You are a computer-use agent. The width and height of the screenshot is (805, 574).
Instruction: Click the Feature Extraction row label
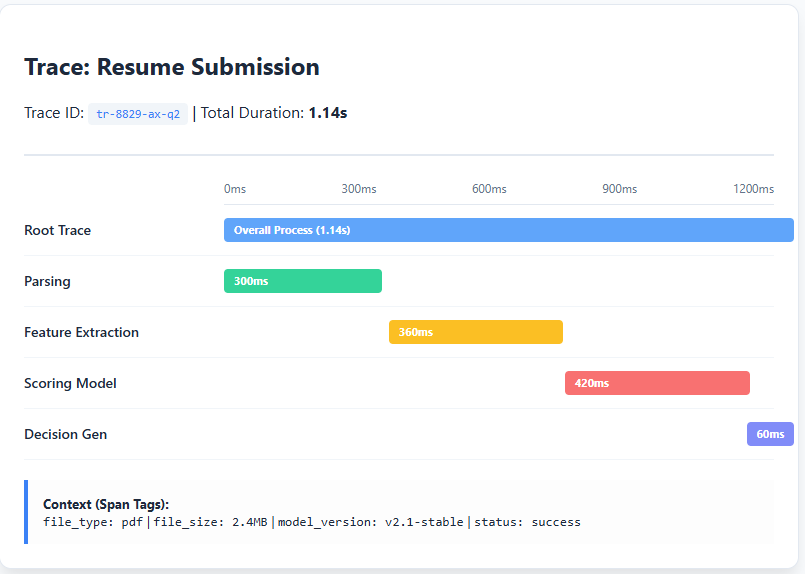tap(81, 332)
